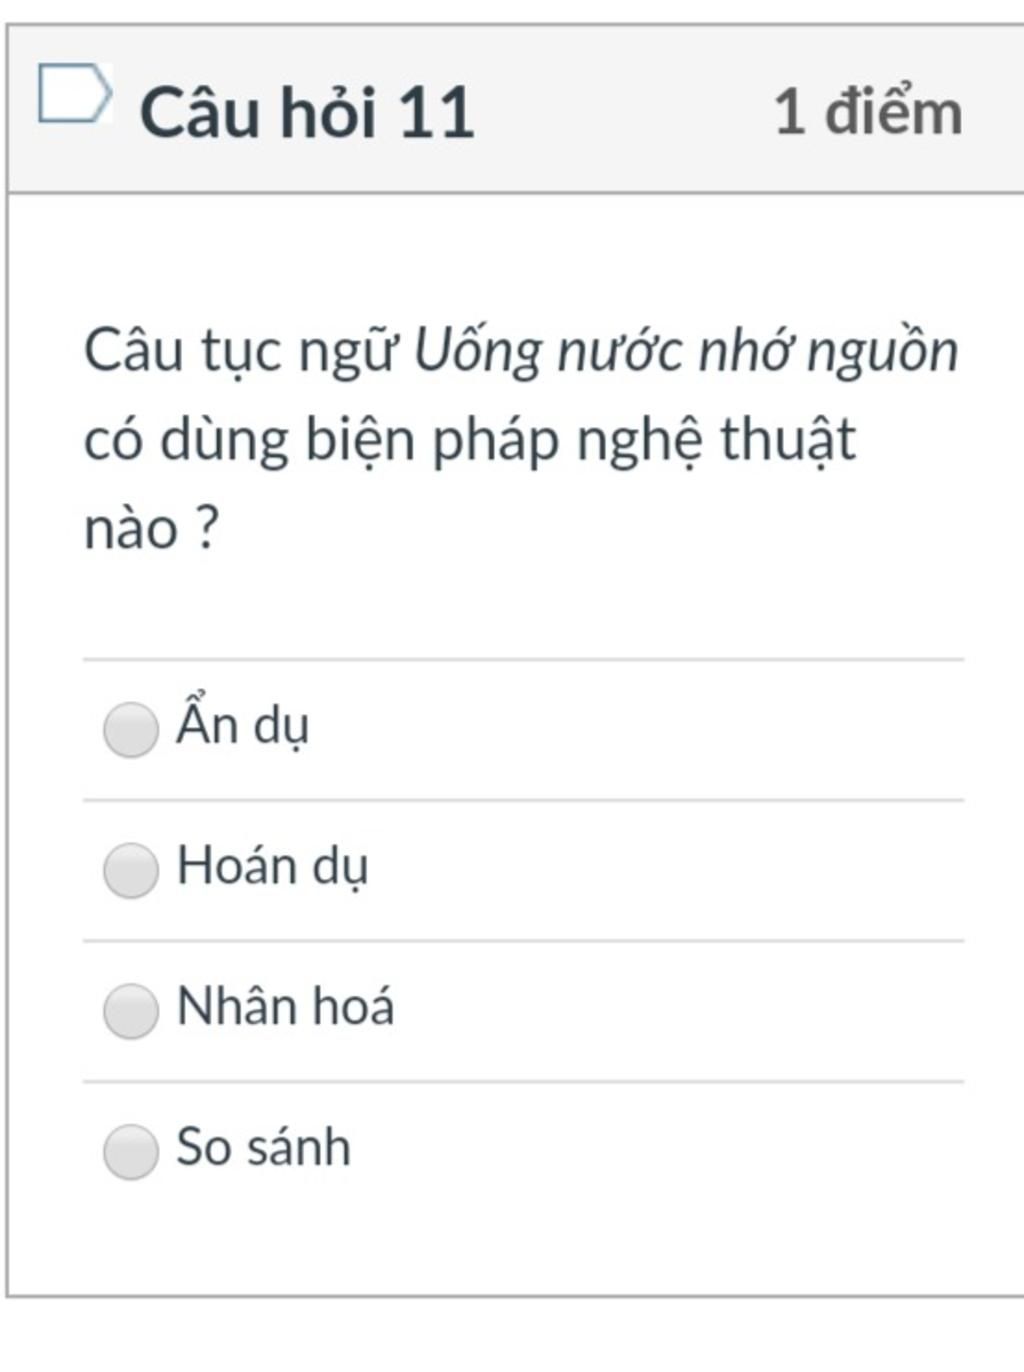Screen dimensions: 1024x1372
Task: Click the Ẩn dụ answer label text
Action: coord(242,724)
